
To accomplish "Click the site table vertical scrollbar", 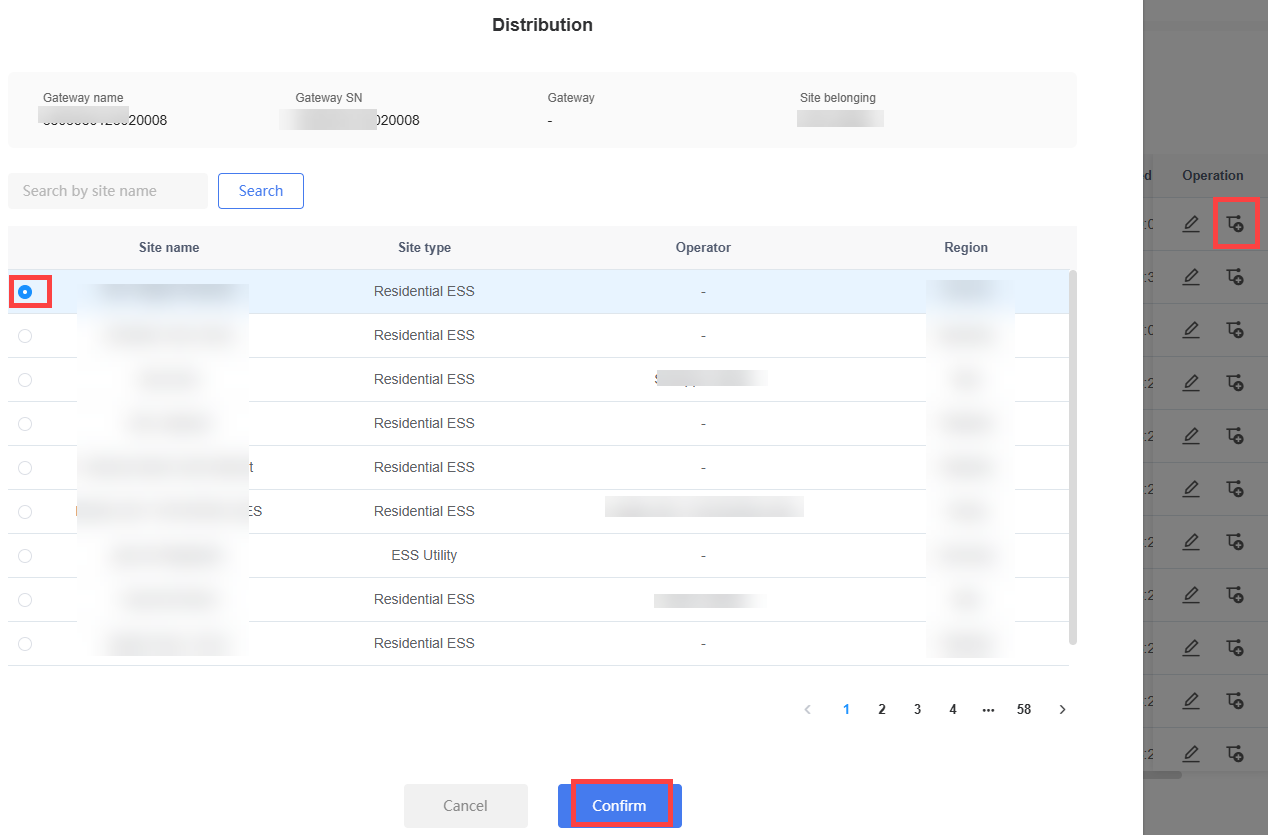I will pos(1073,457).
